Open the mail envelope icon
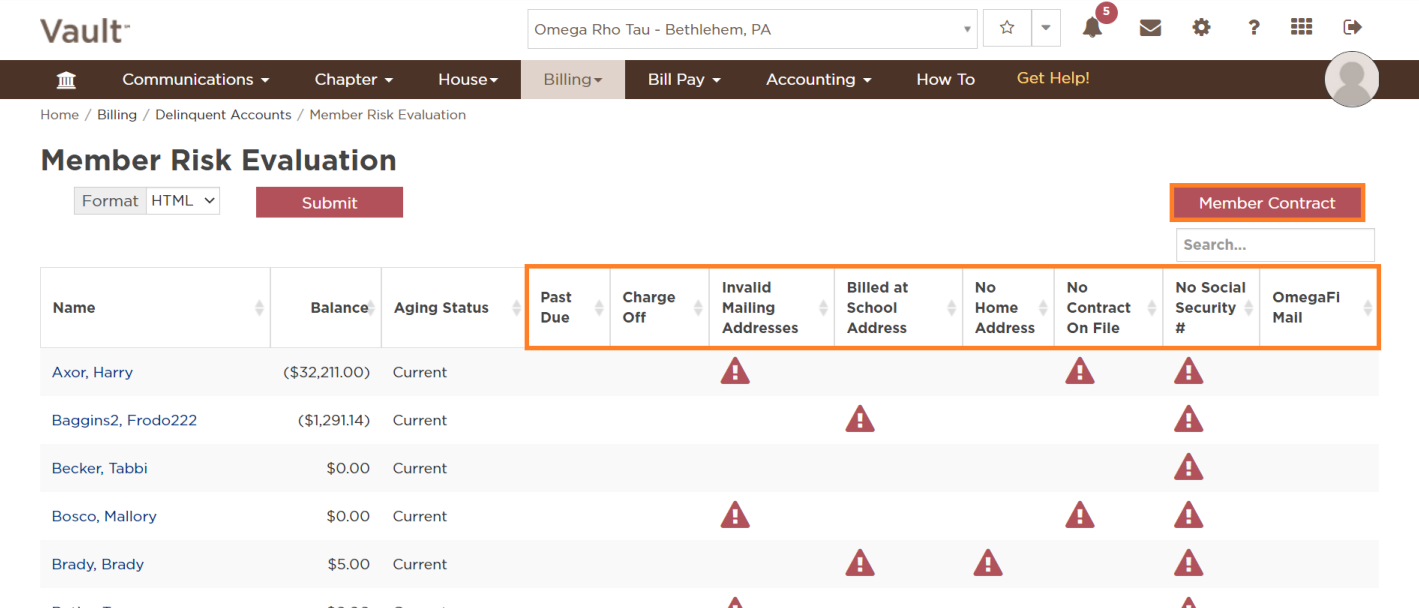 [1150, 28]
